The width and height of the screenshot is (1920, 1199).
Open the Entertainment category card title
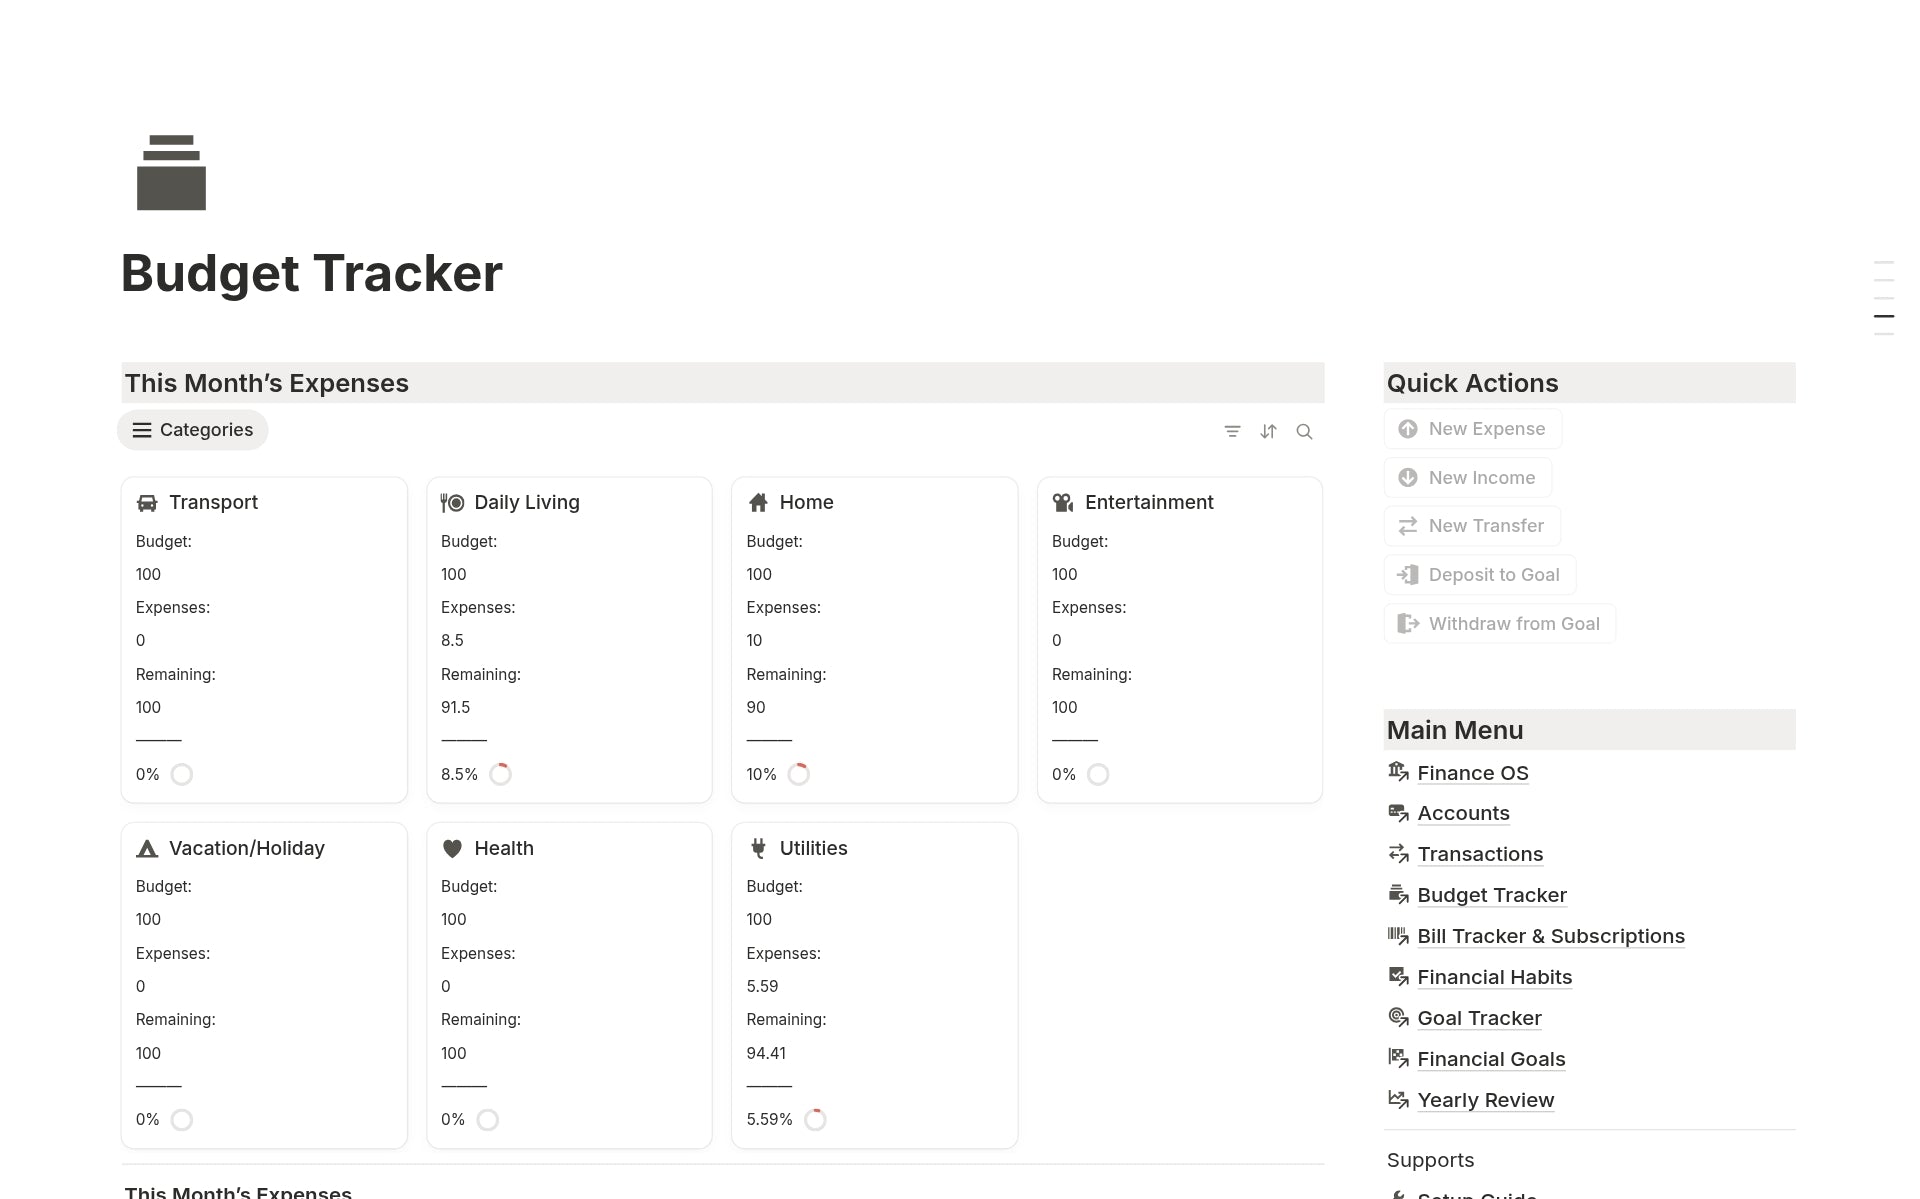[x=1149, y=503]
